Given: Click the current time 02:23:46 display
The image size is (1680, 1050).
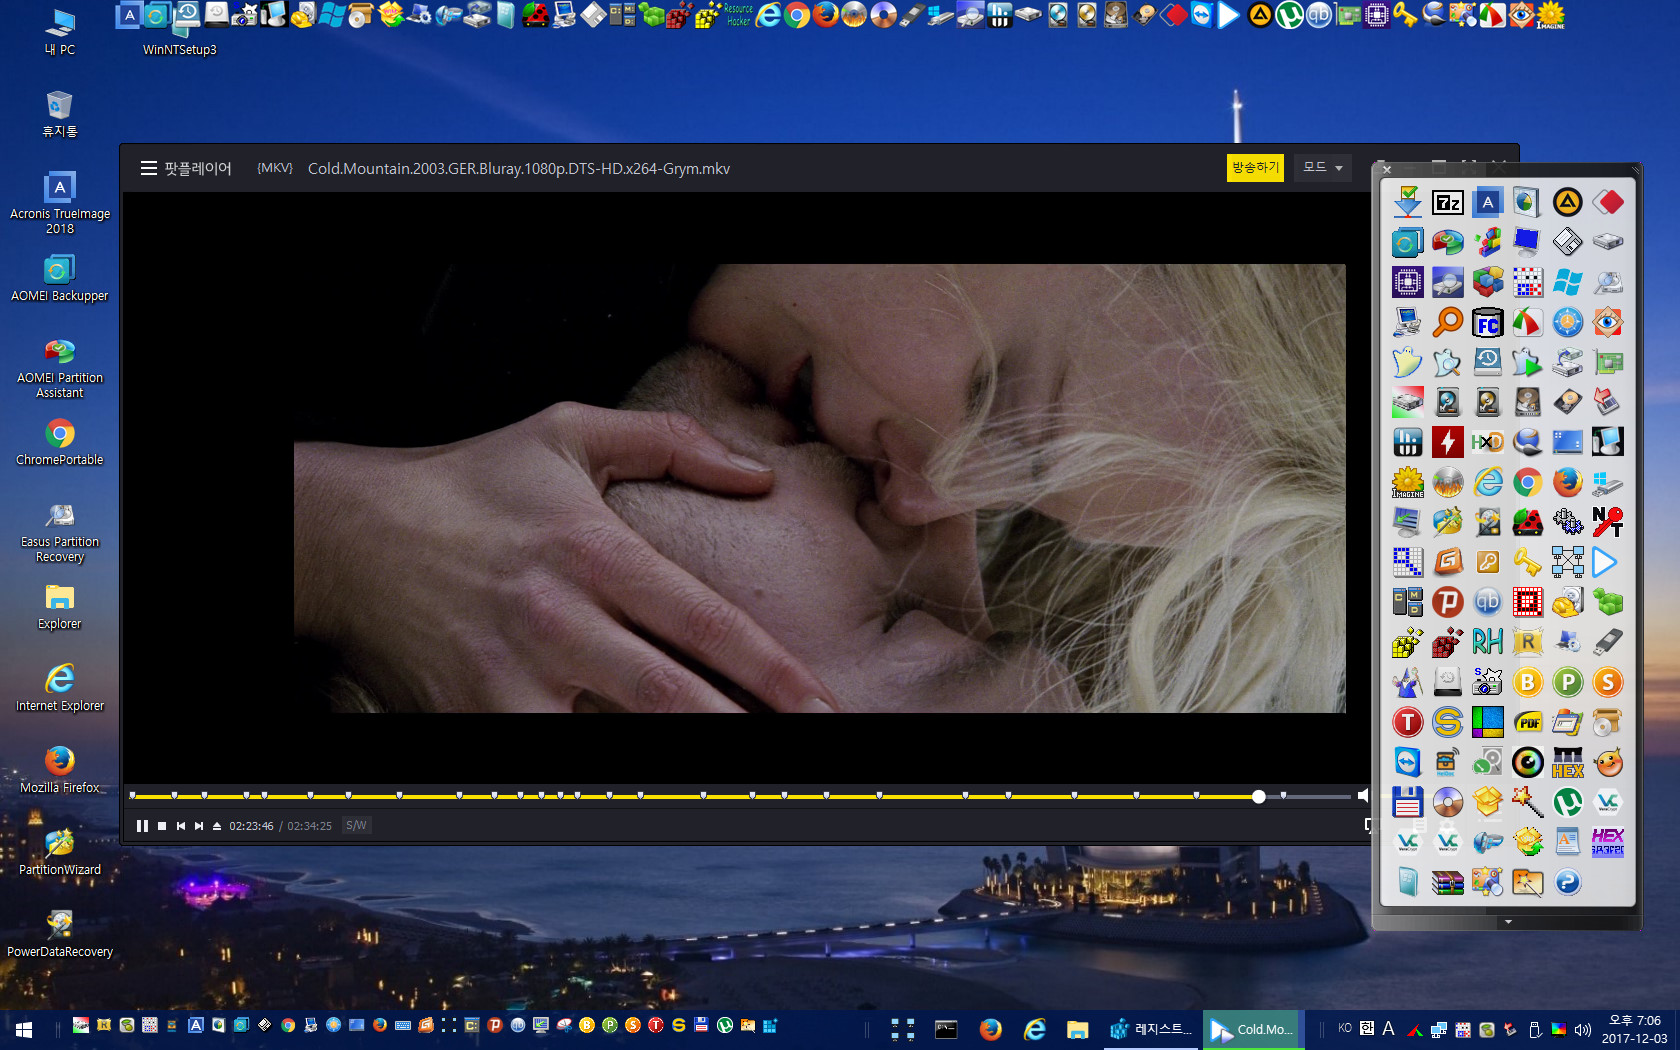Looking at the screenshot, I should (x=251, y=826).
